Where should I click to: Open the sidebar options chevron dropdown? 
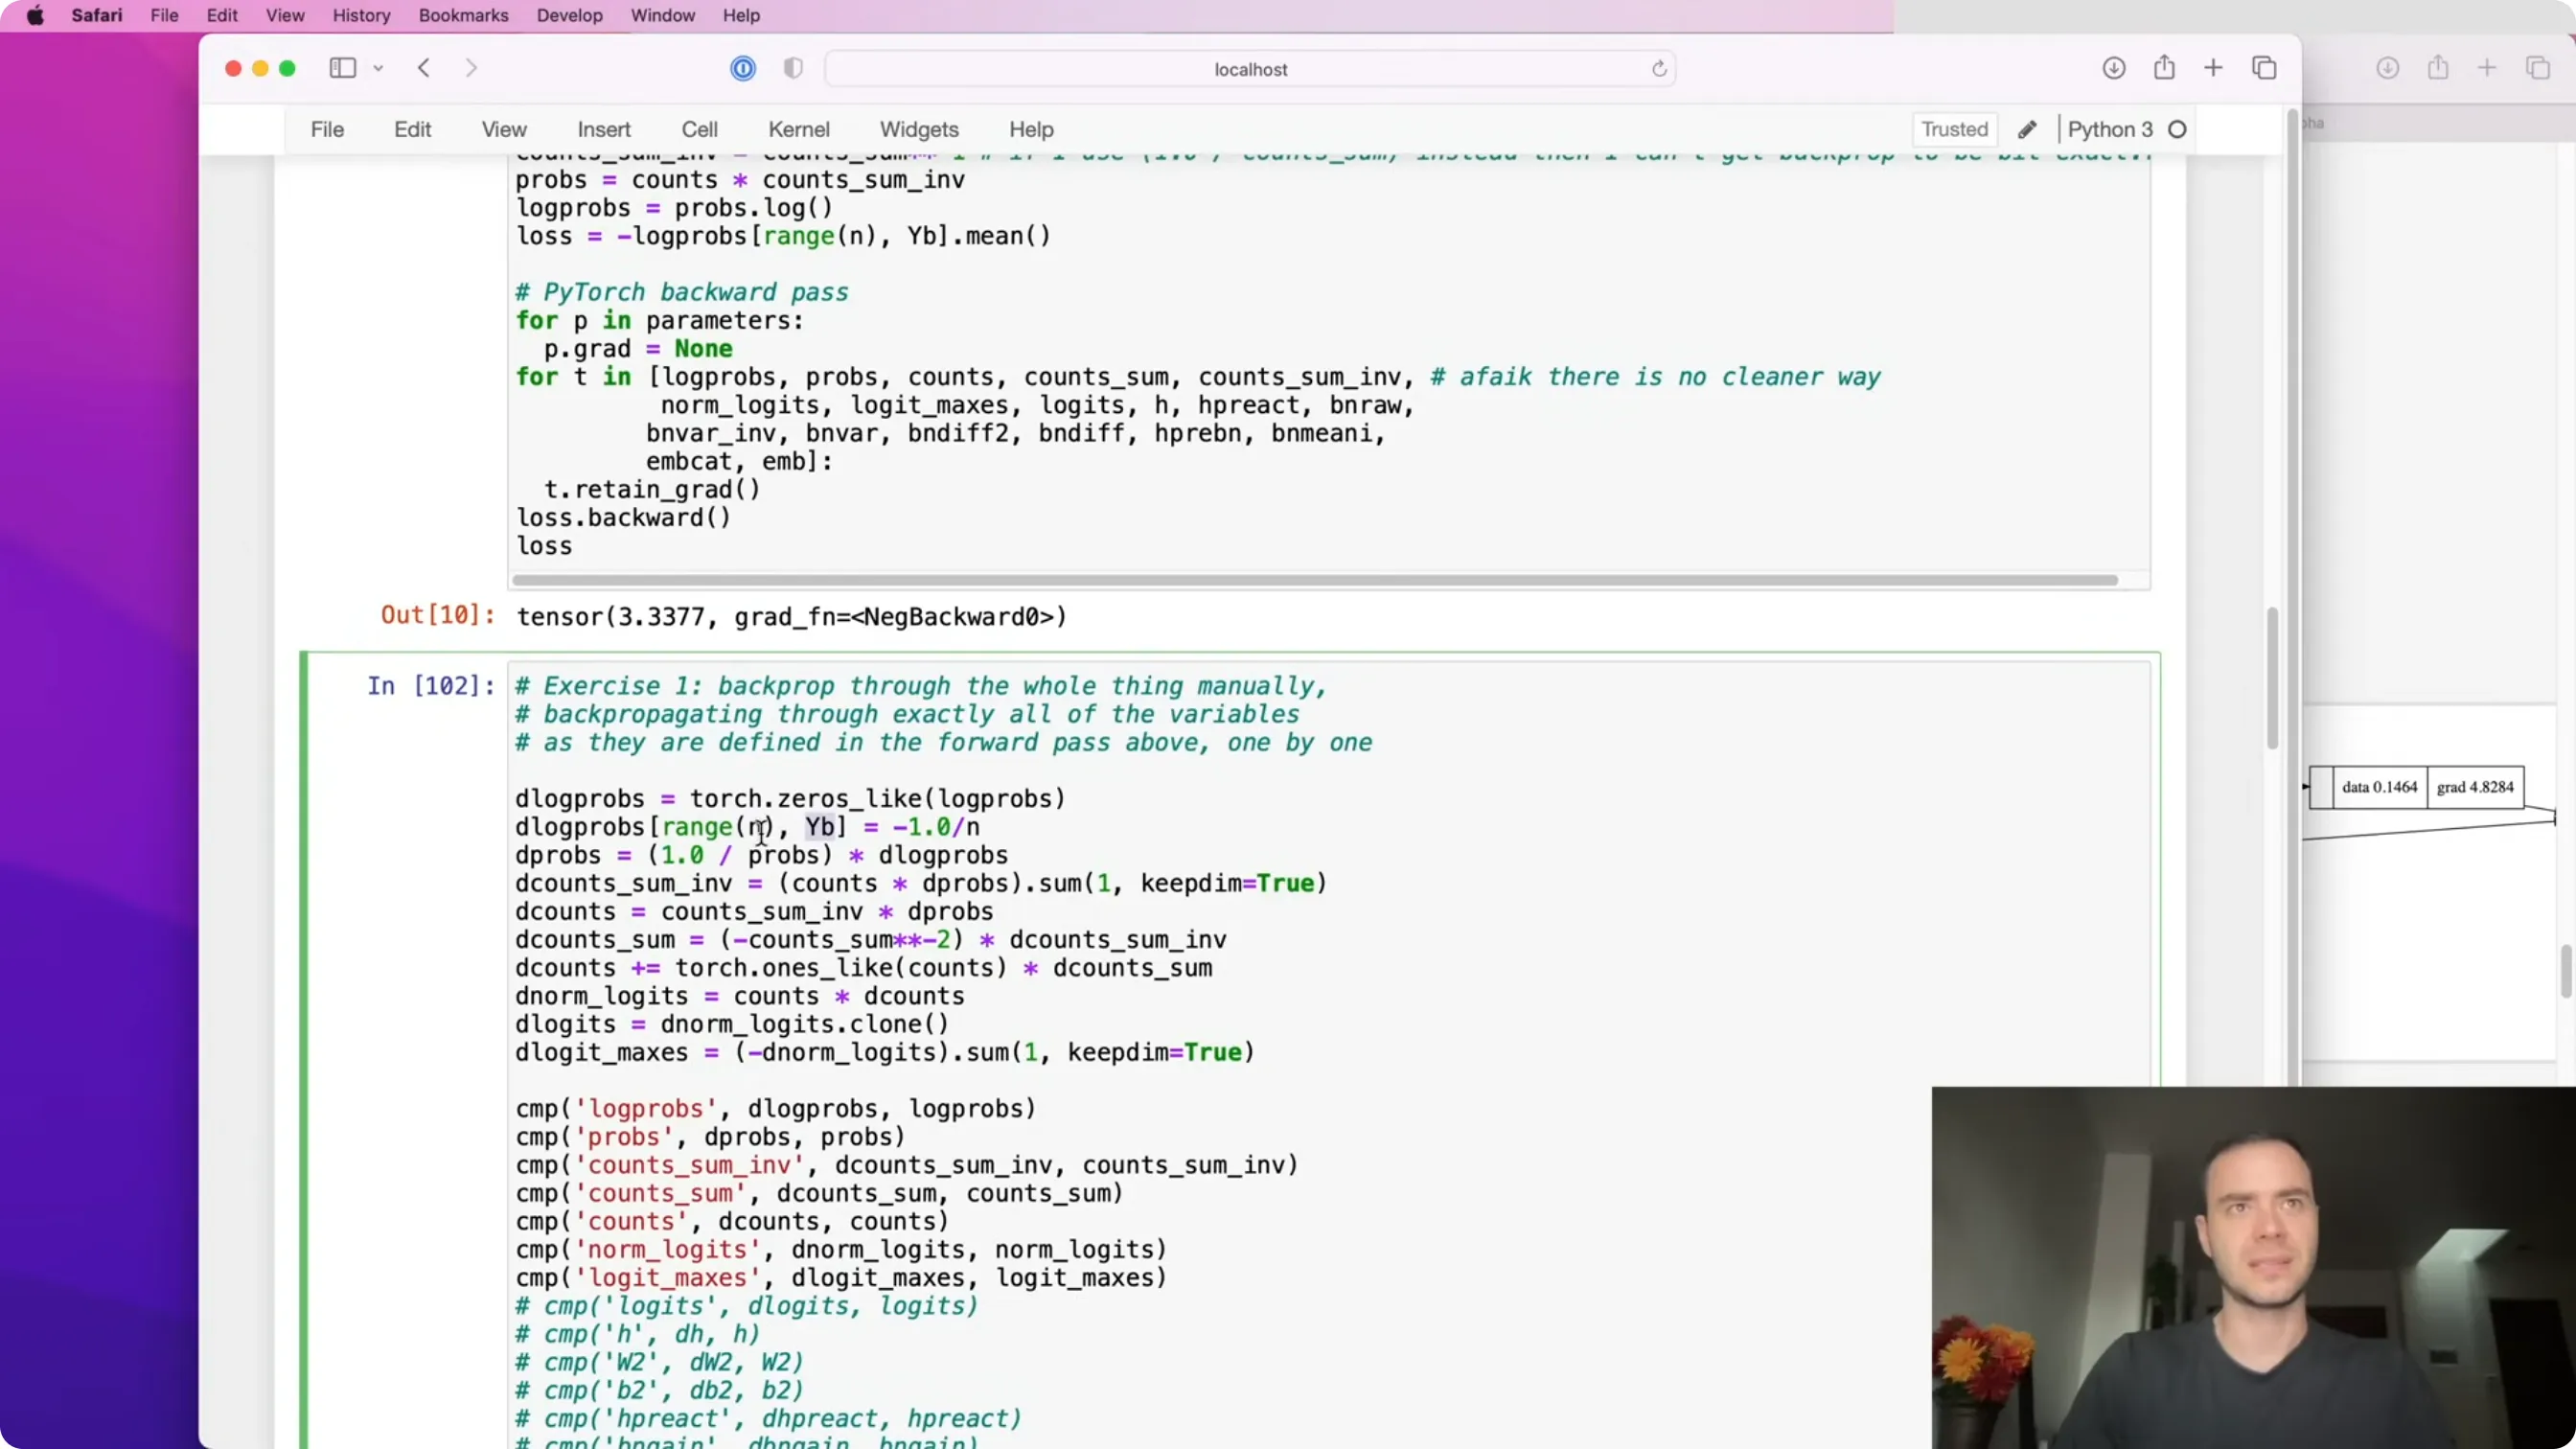[x=378, y=68]
